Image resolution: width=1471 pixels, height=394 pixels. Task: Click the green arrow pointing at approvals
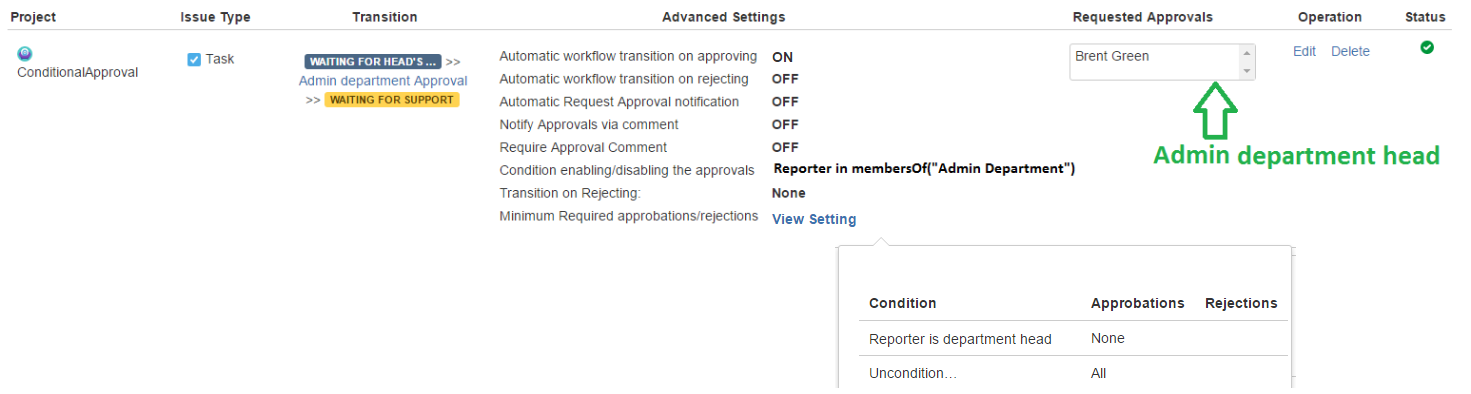click(x=1216, y=111)
